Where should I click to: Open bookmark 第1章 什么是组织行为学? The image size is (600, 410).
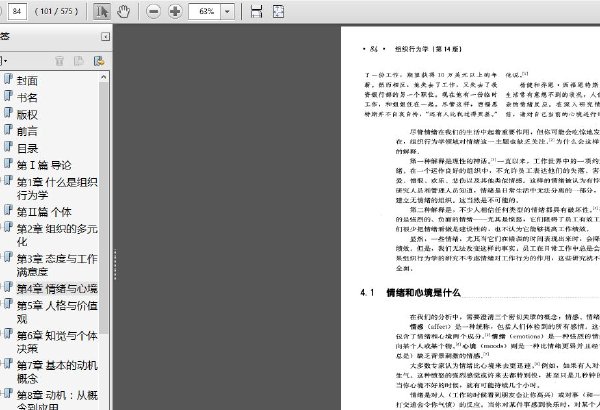pos(57,188)
